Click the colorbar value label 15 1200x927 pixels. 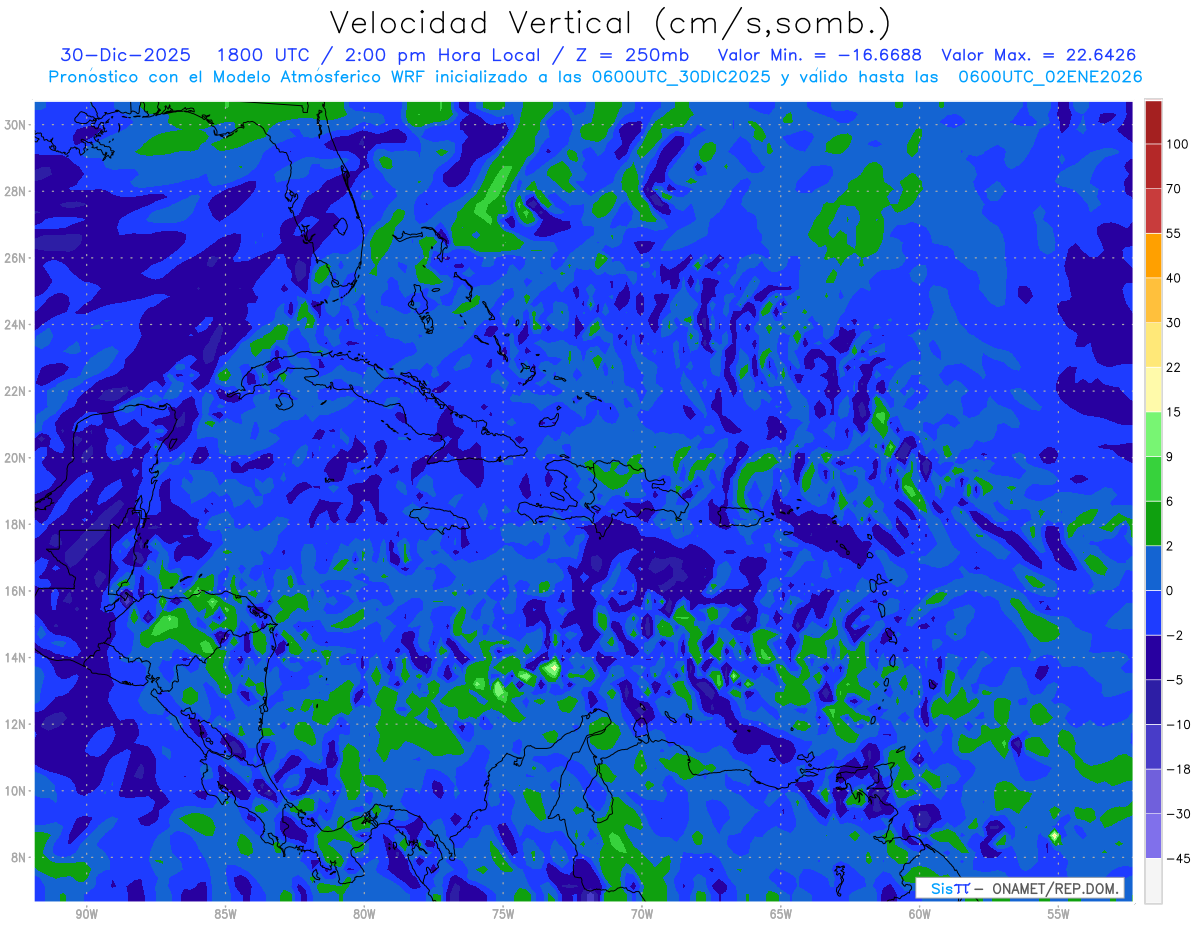(x=1174, y=412)
